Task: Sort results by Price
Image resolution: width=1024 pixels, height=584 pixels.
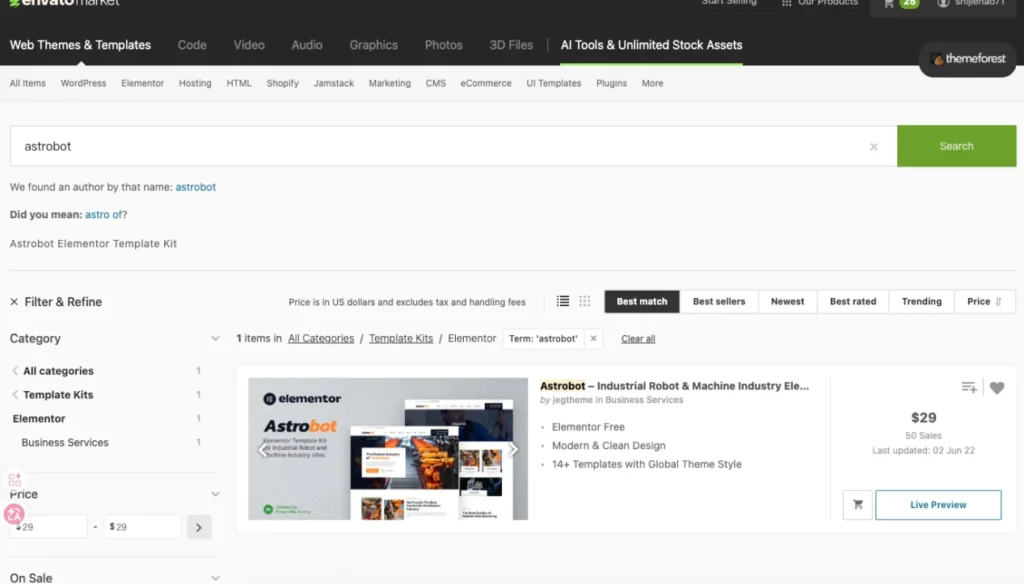Action: (984, 301)
